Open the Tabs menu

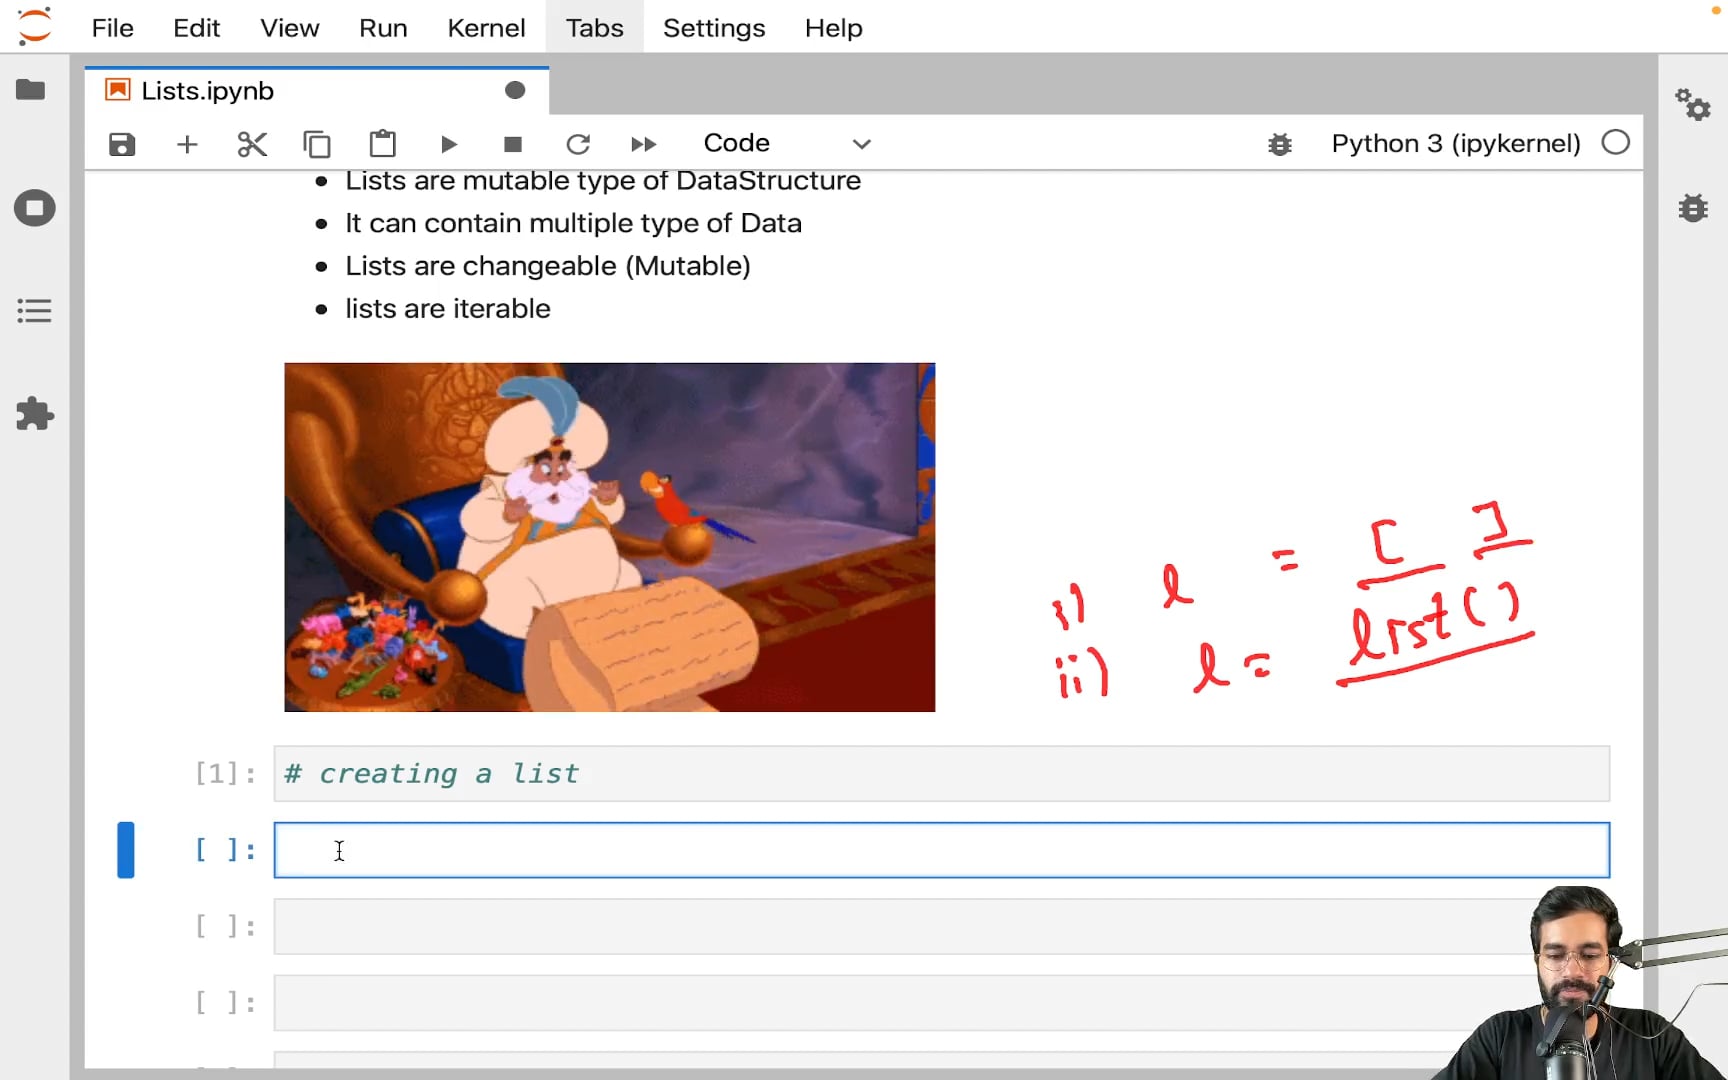click(594, 28)
